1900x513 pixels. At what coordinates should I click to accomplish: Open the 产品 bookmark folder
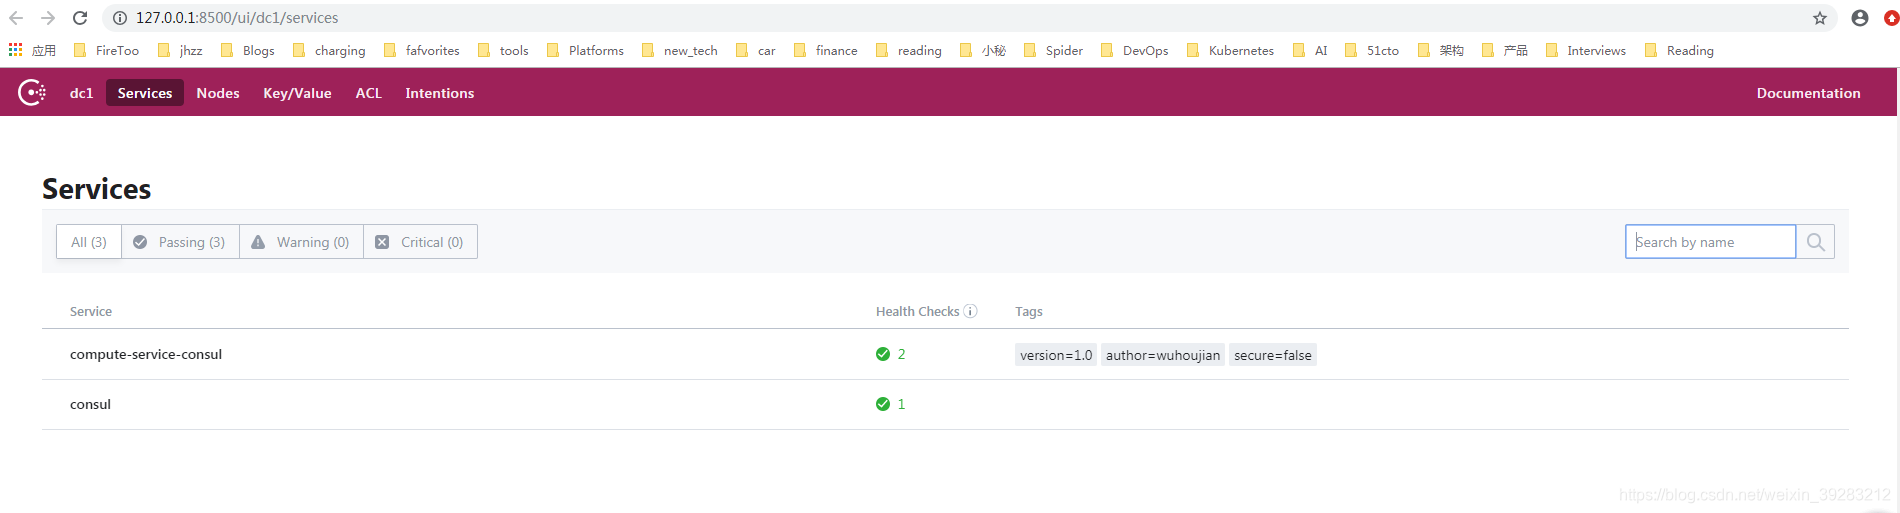[1505, 50]
